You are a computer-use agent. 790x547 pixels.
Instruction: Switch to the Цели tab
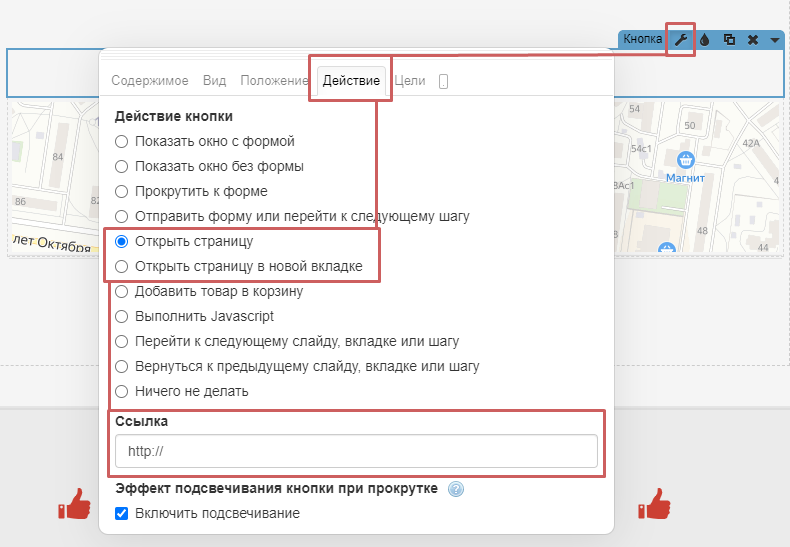(411, 81)
